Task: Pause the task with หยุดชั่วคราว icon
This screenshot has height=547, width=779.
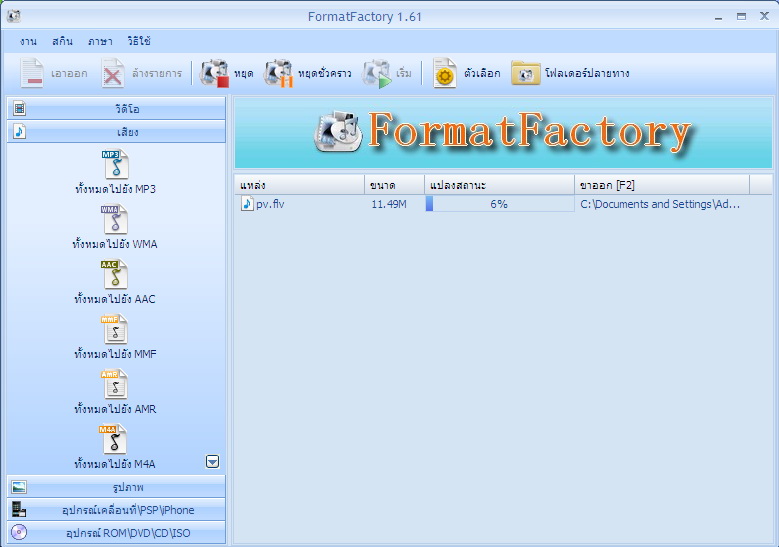Action: [278, 74]
